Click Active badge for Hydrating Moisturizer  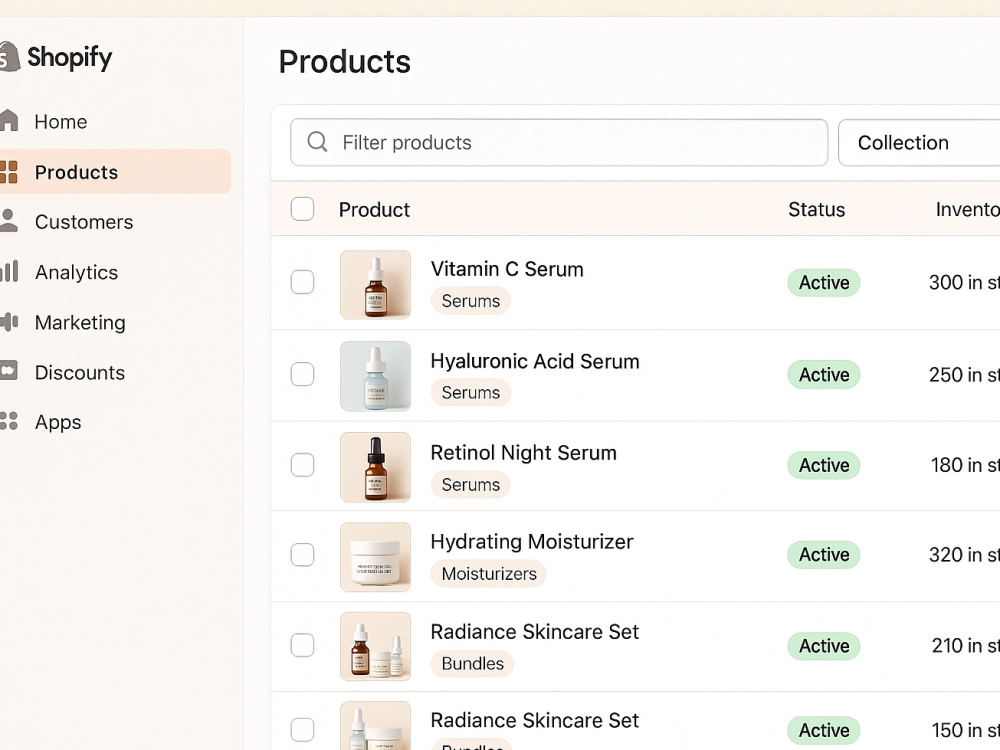[824, 554]
